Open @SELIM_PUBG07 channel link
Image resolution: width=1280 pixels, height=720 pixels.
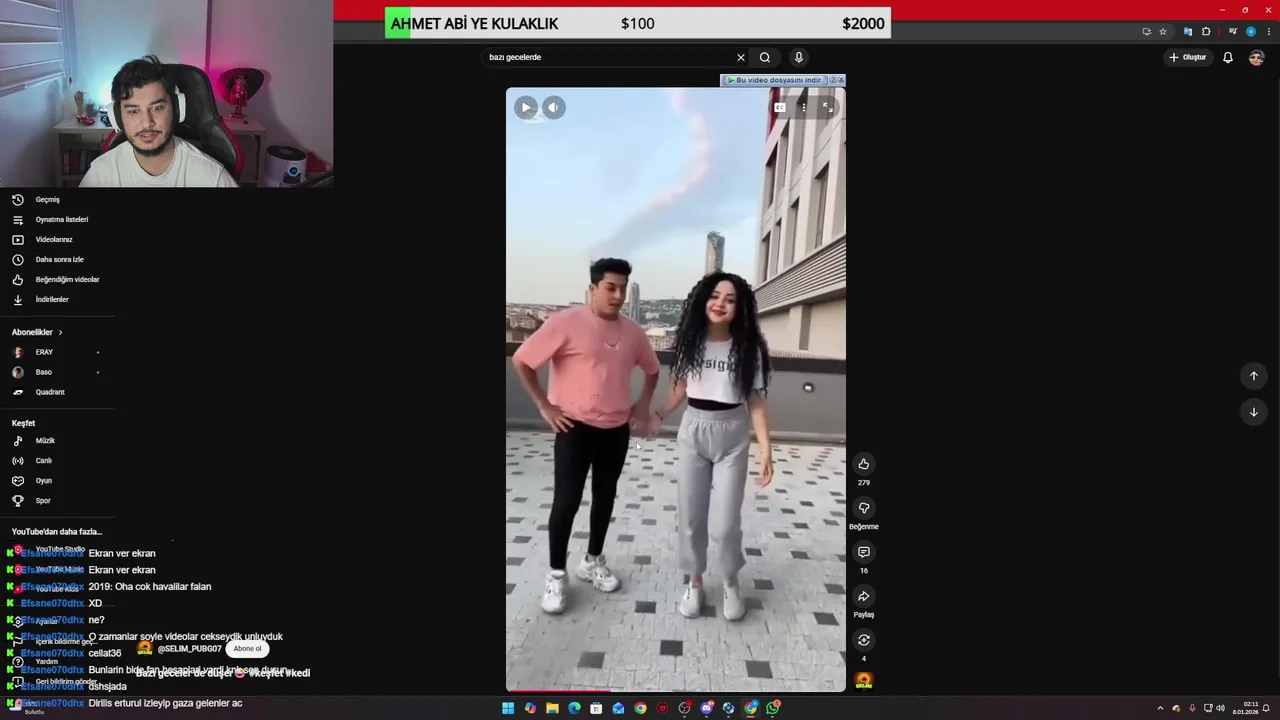189,649
